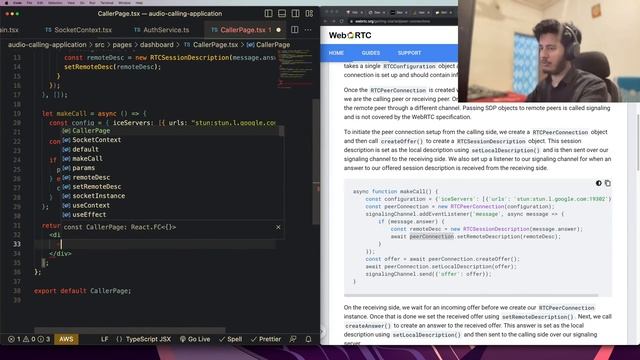Open problems errors and warnings status indicator

pos(29,339)
